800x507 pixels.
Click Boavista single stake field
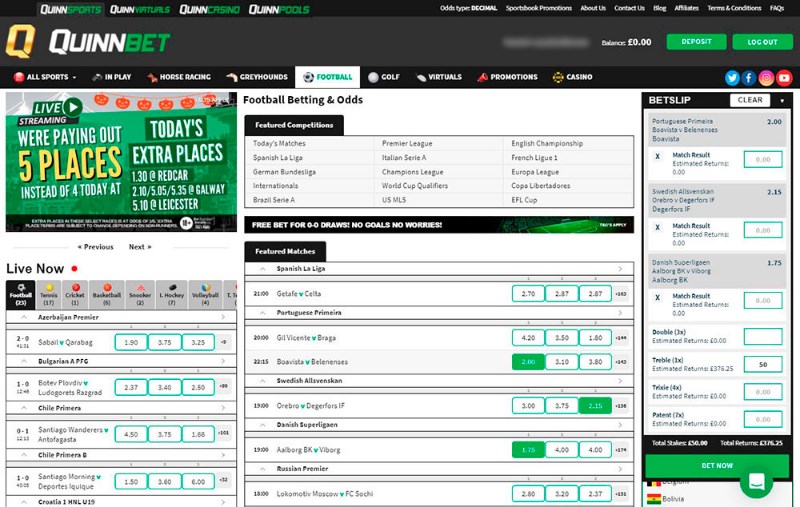(x=763, y=160)
